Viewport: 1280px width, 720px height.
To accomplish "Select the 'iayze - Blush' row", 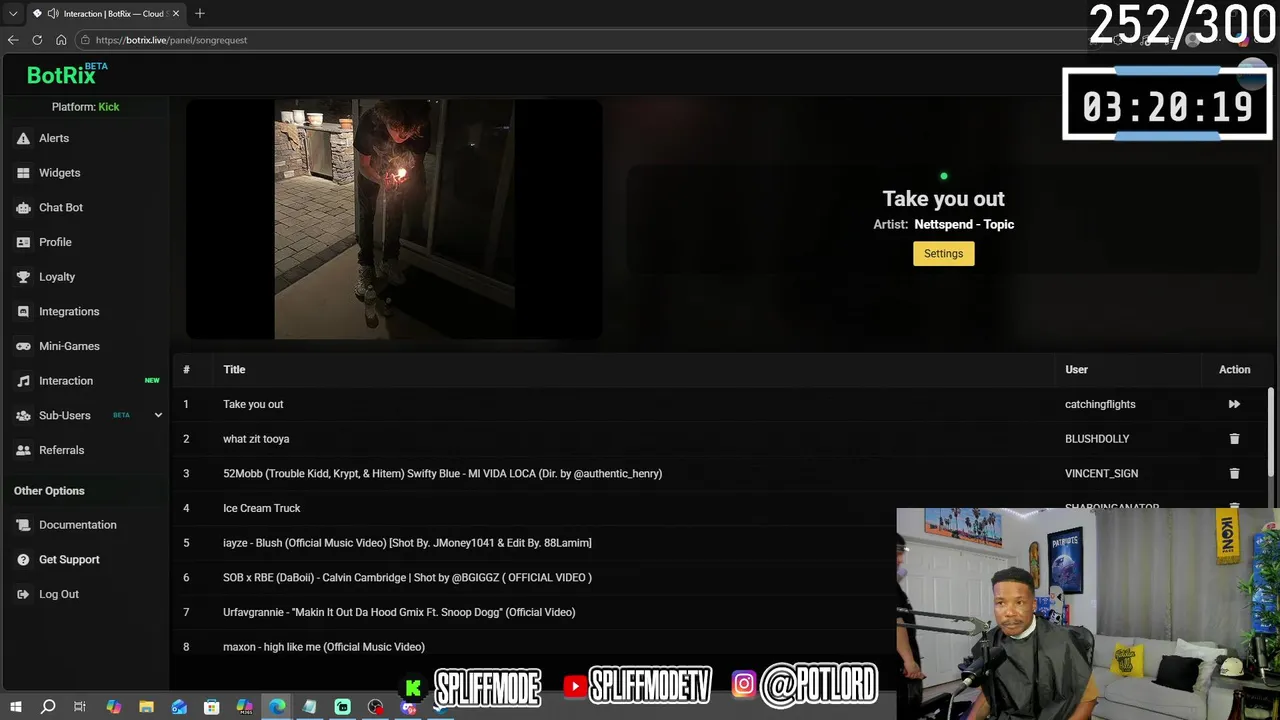I will point(407,543).
